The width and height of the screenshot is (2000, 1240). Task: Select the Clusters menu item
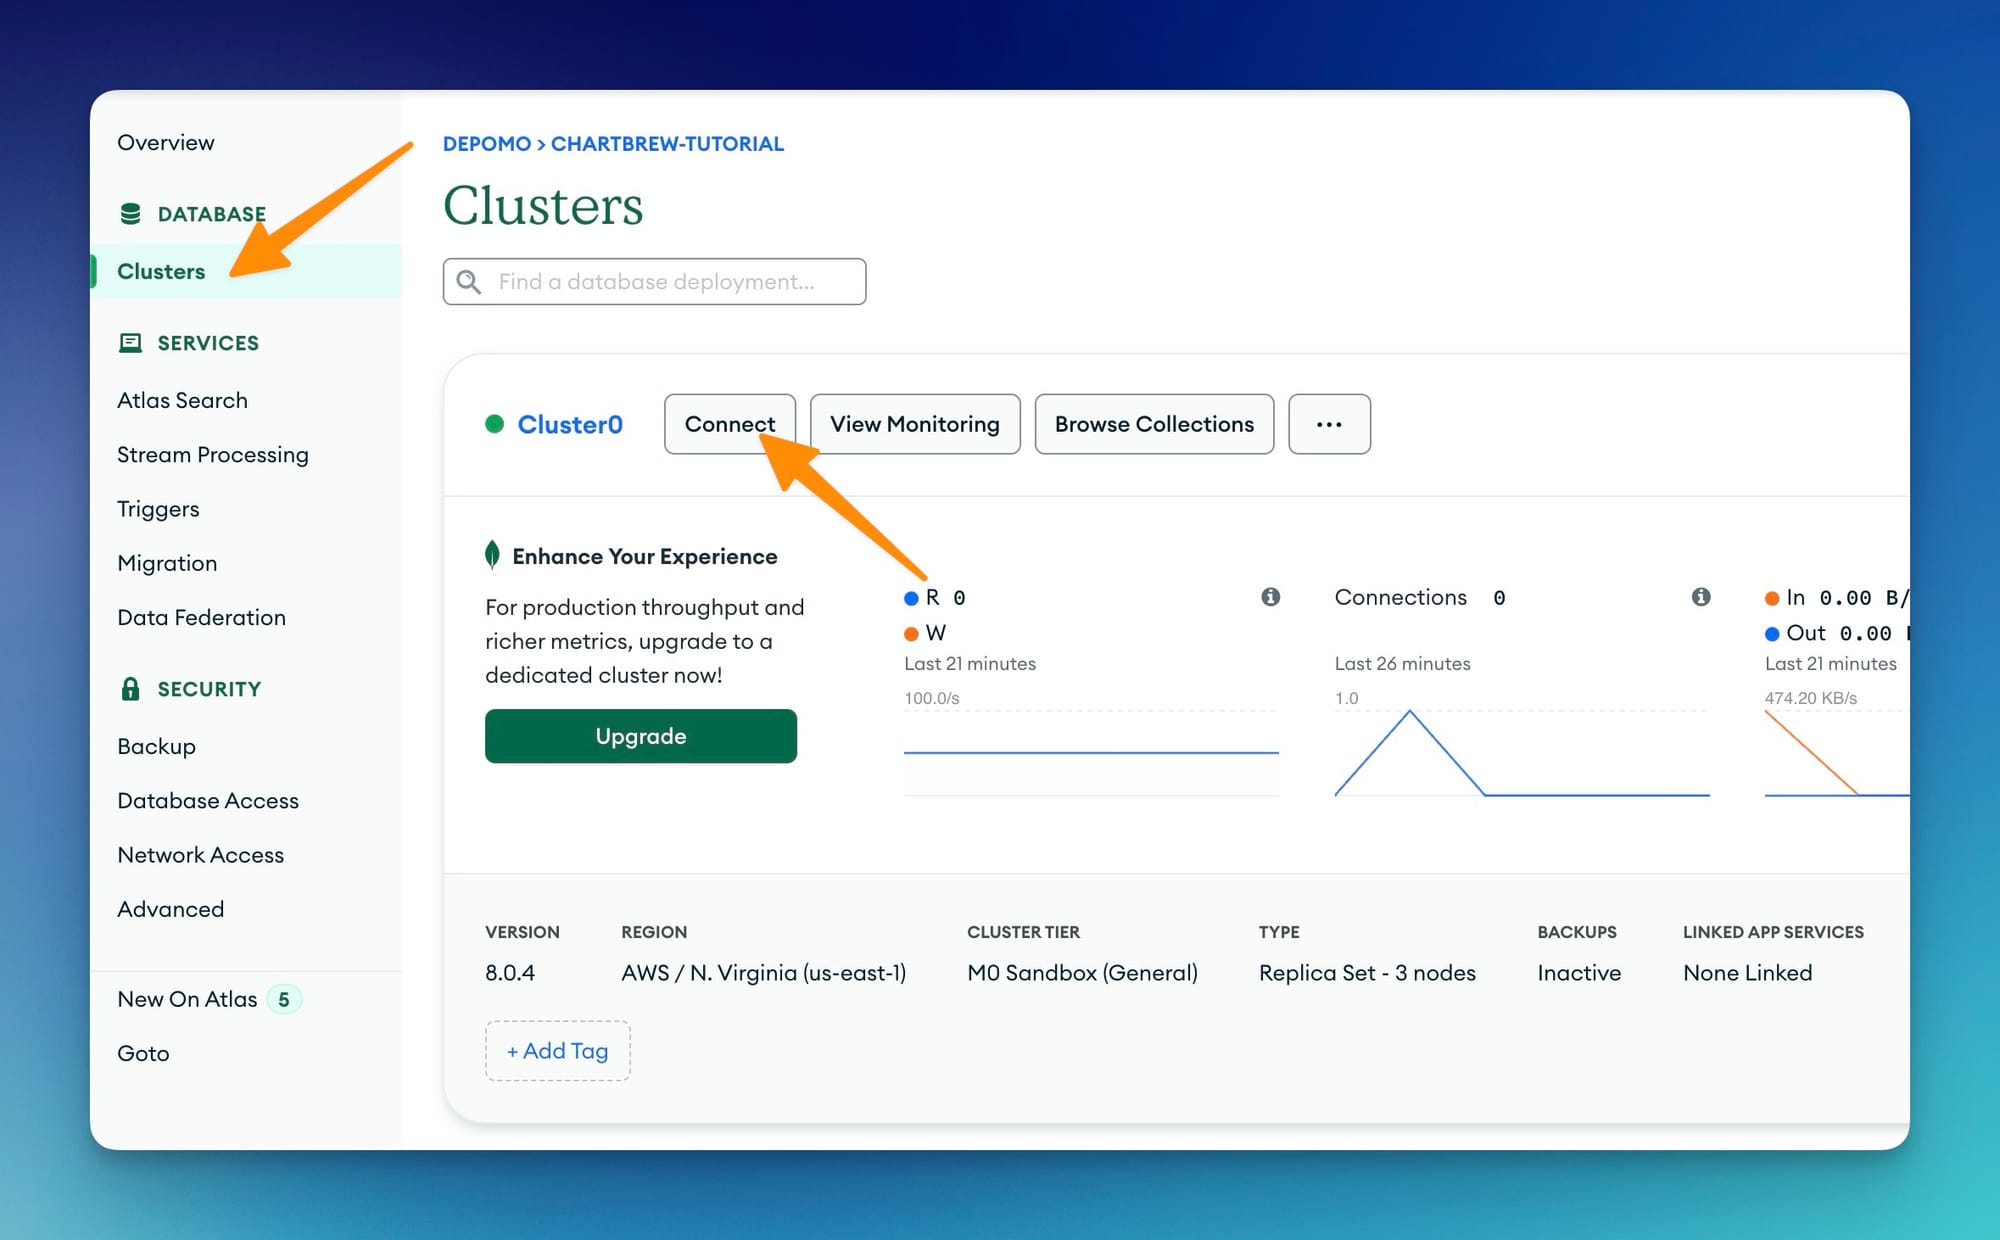pyautogui.click(x=160, y=271)
